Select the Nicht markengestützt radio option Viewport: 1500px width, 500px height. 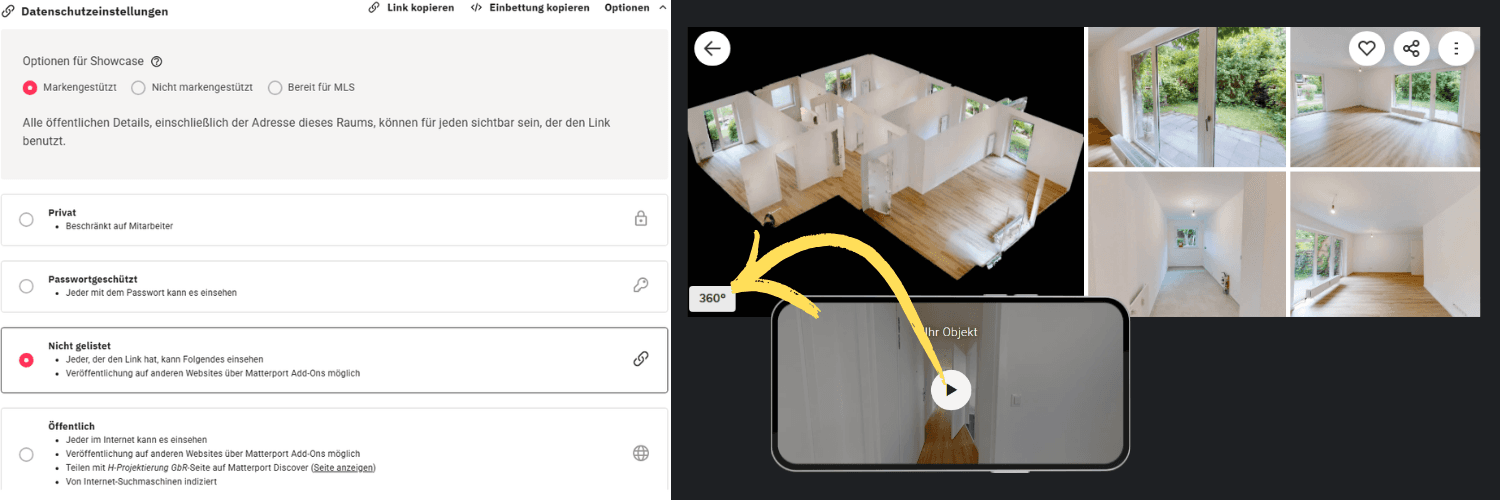coord(139,87)
